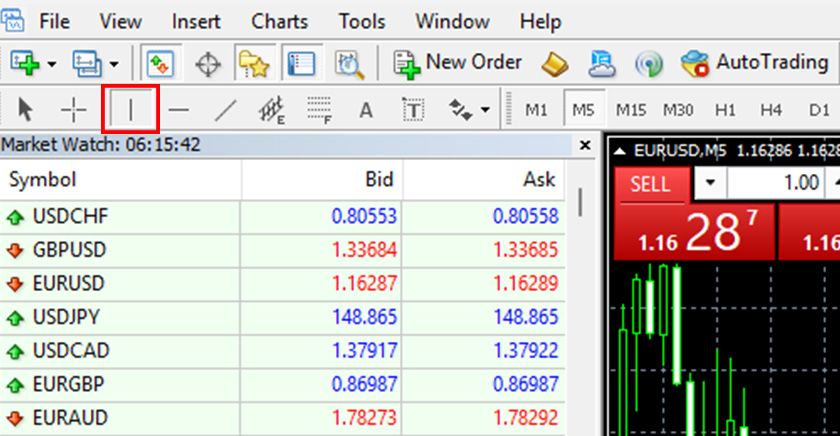840x436 pixels.
Task: Click the text label tool
Action: pos(413,110)
